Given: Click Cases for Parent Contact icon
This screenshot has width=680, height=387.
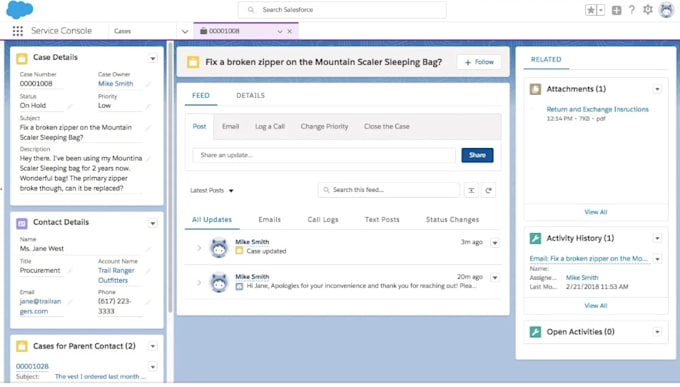Looking at the screenshot, I should coord(22,346).
